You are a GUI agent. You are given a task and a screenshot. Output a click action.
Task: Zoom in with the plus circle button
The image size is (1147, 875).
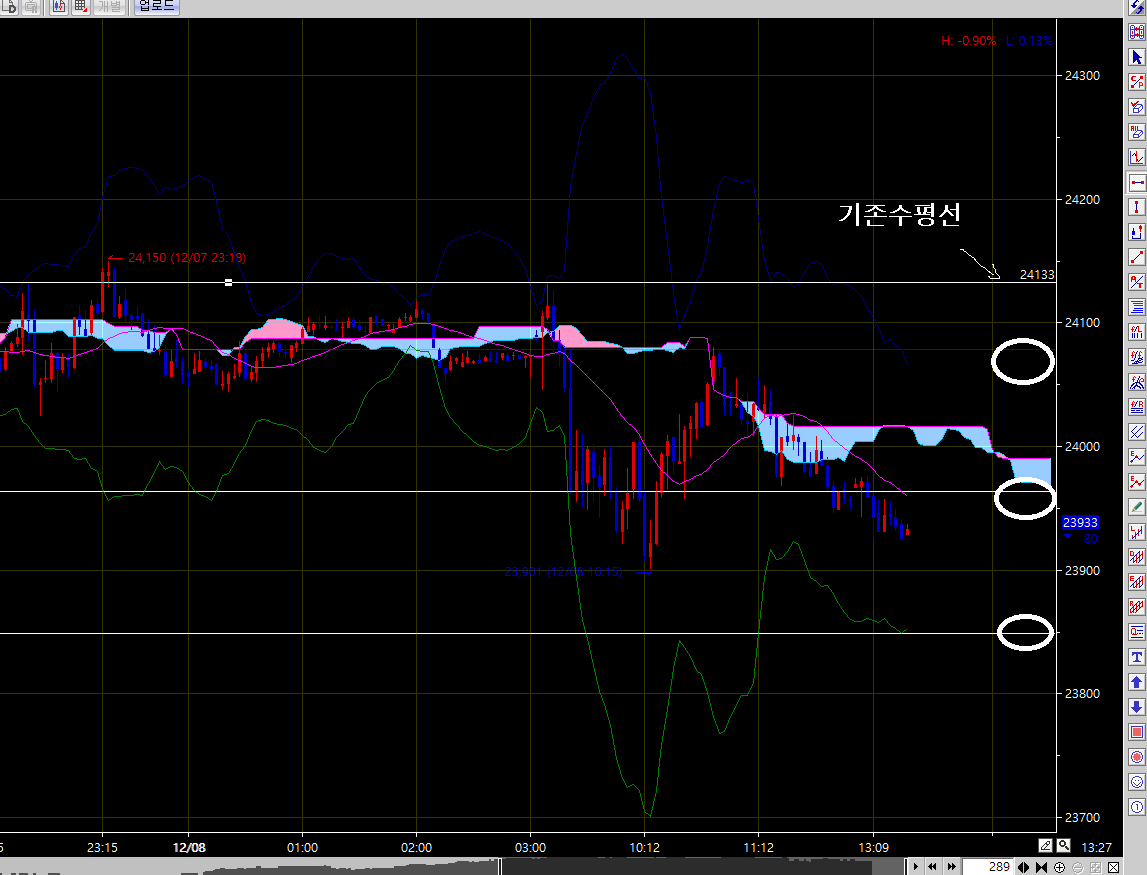click(1060, 866)
